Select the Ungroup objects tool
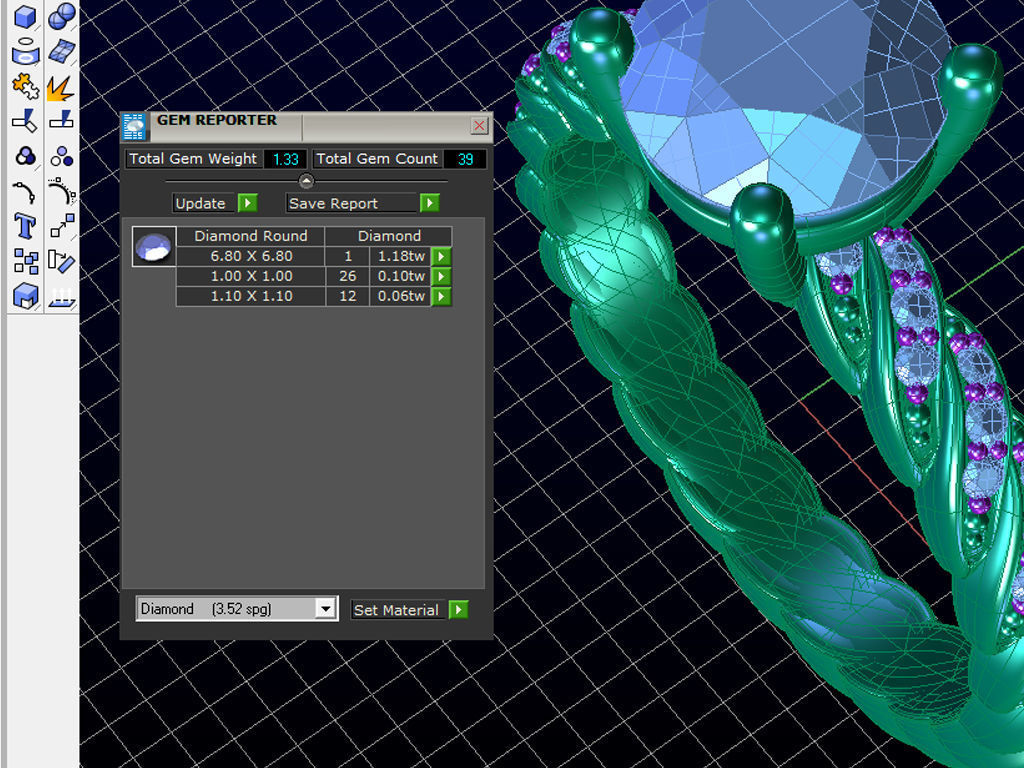1024x768 pixels. [61, 157]
